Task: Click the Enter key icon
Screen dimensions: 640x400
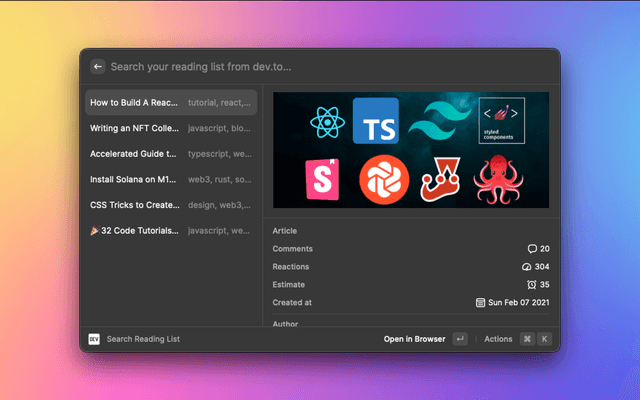Action: pyautogui.click(x=460, y=339)
